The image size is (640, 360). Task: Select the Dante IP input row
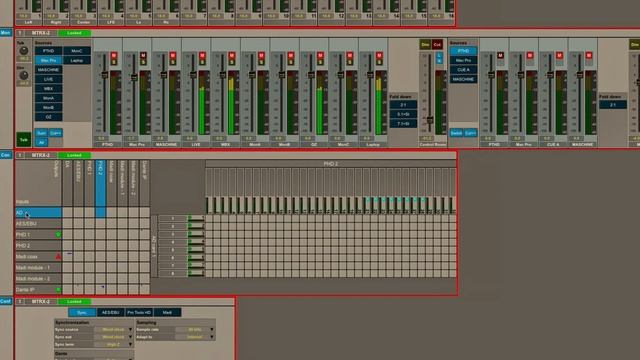(x=38, y=290)
